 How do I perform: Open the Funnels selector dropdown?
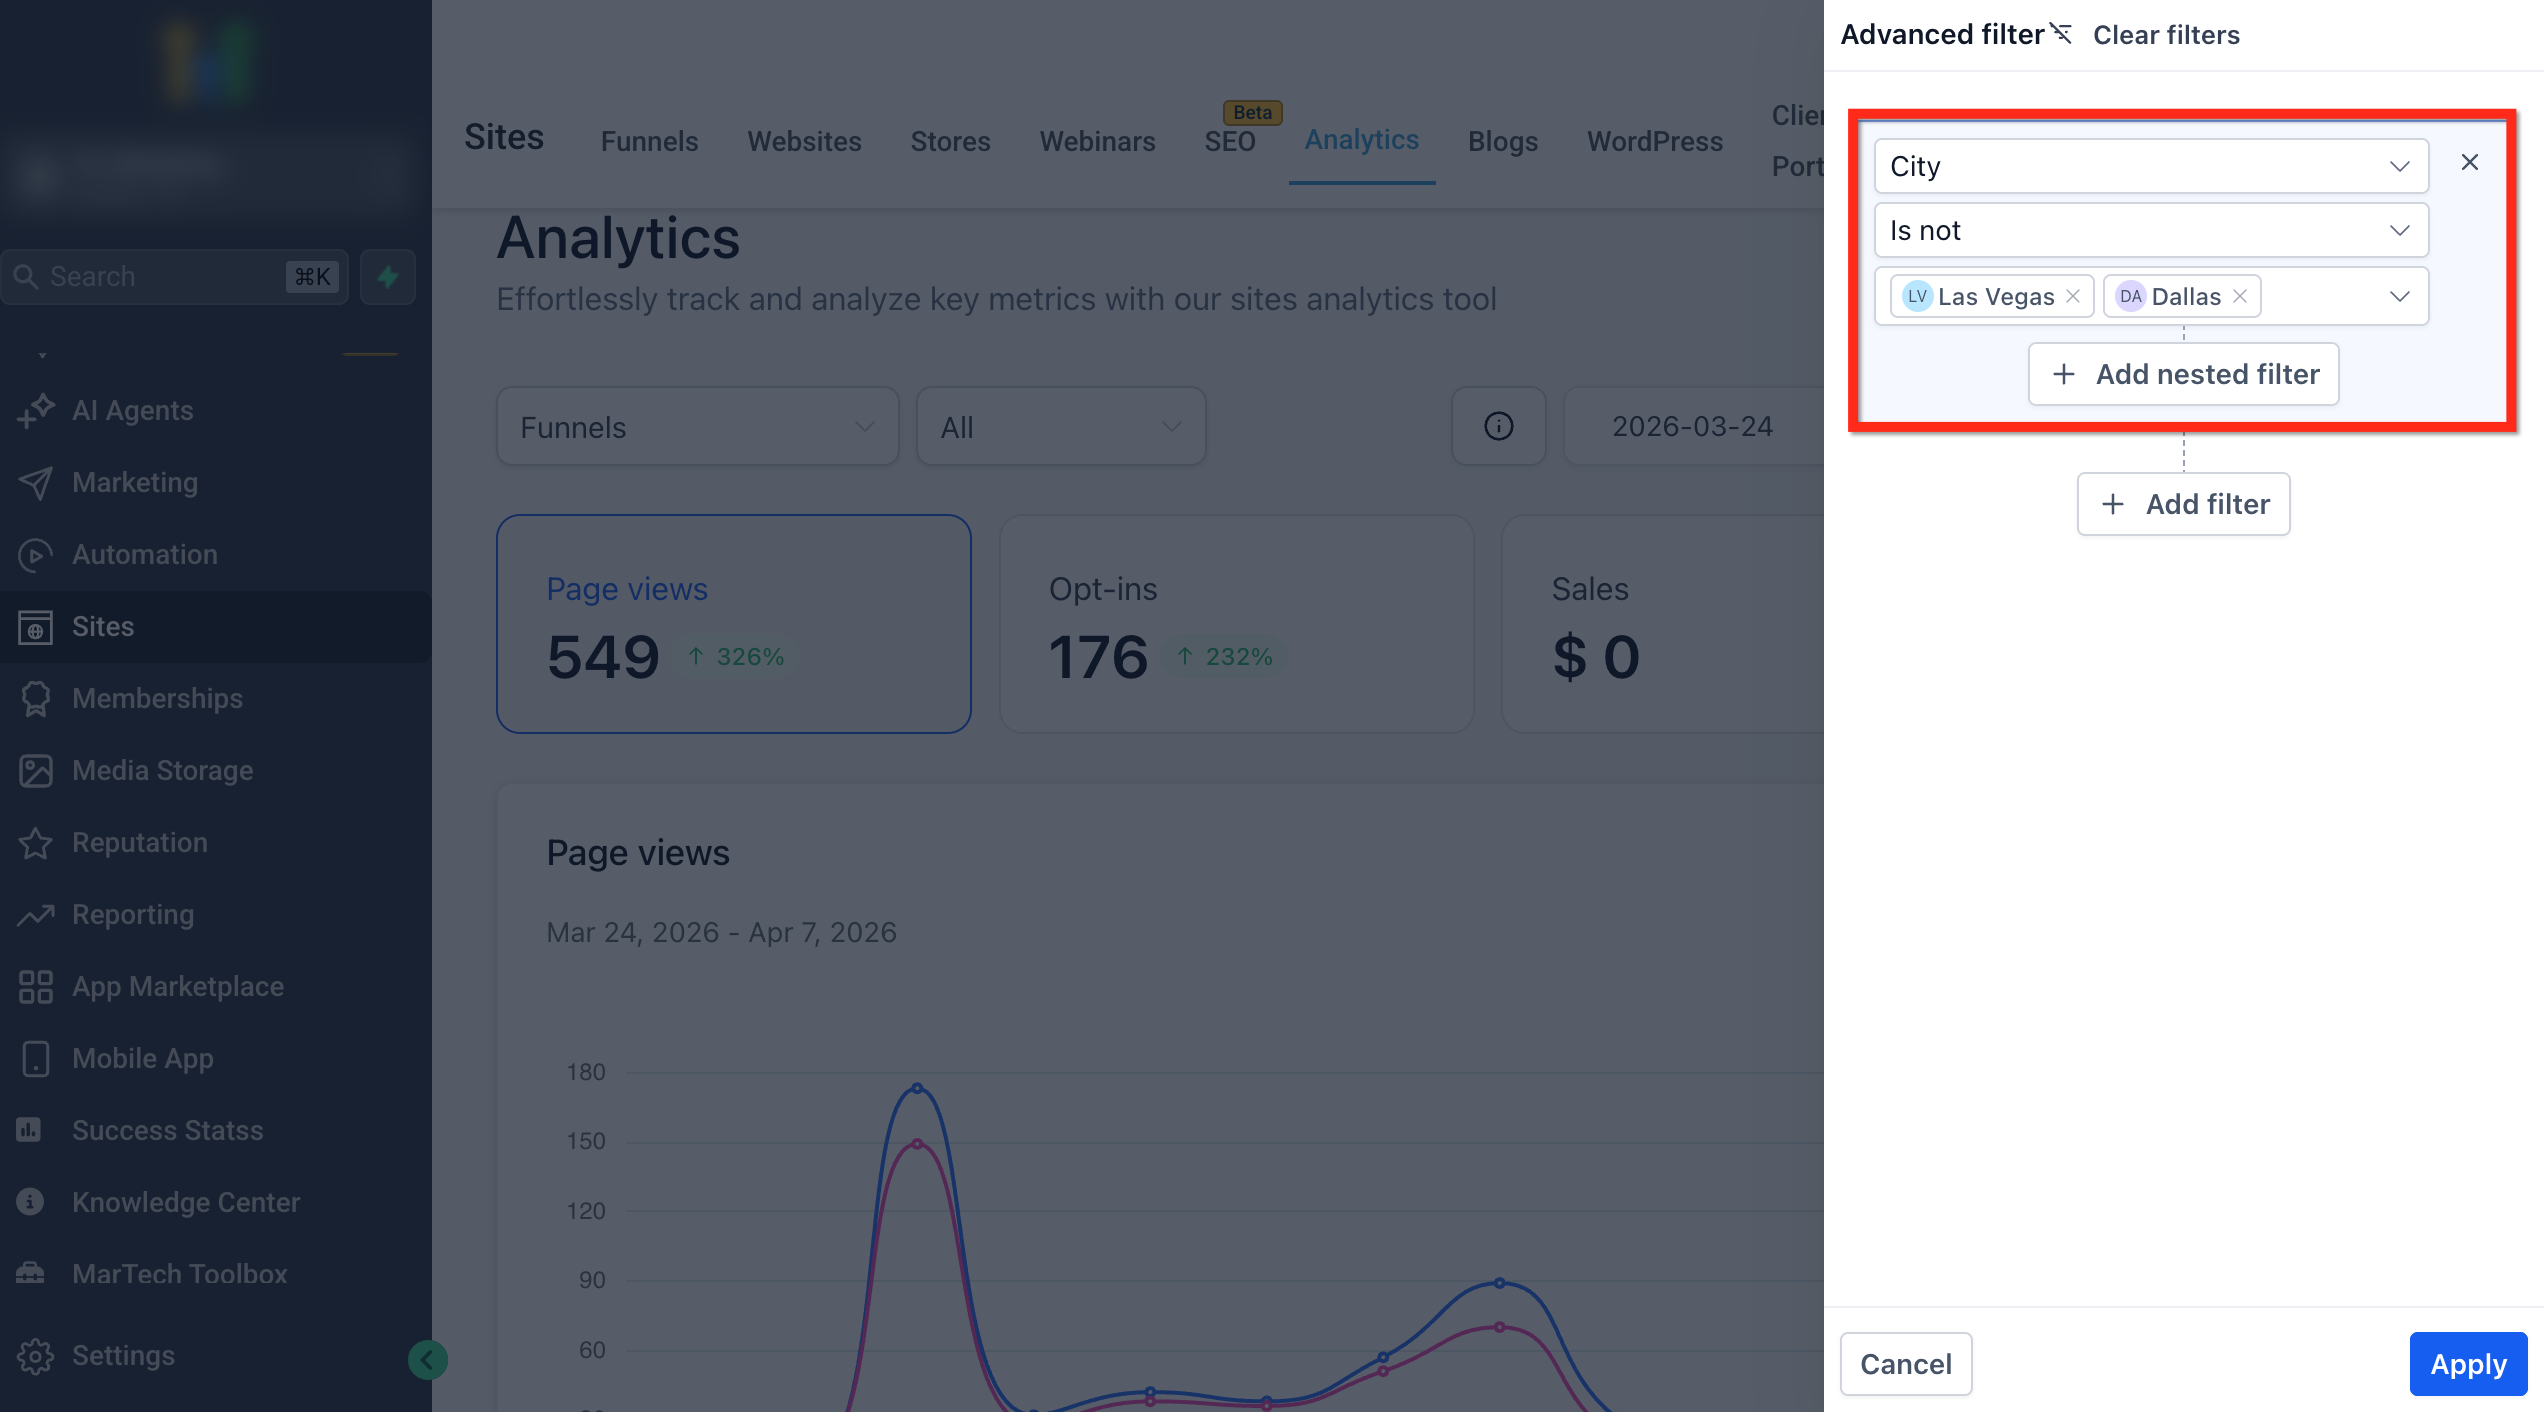pos(697,427)
